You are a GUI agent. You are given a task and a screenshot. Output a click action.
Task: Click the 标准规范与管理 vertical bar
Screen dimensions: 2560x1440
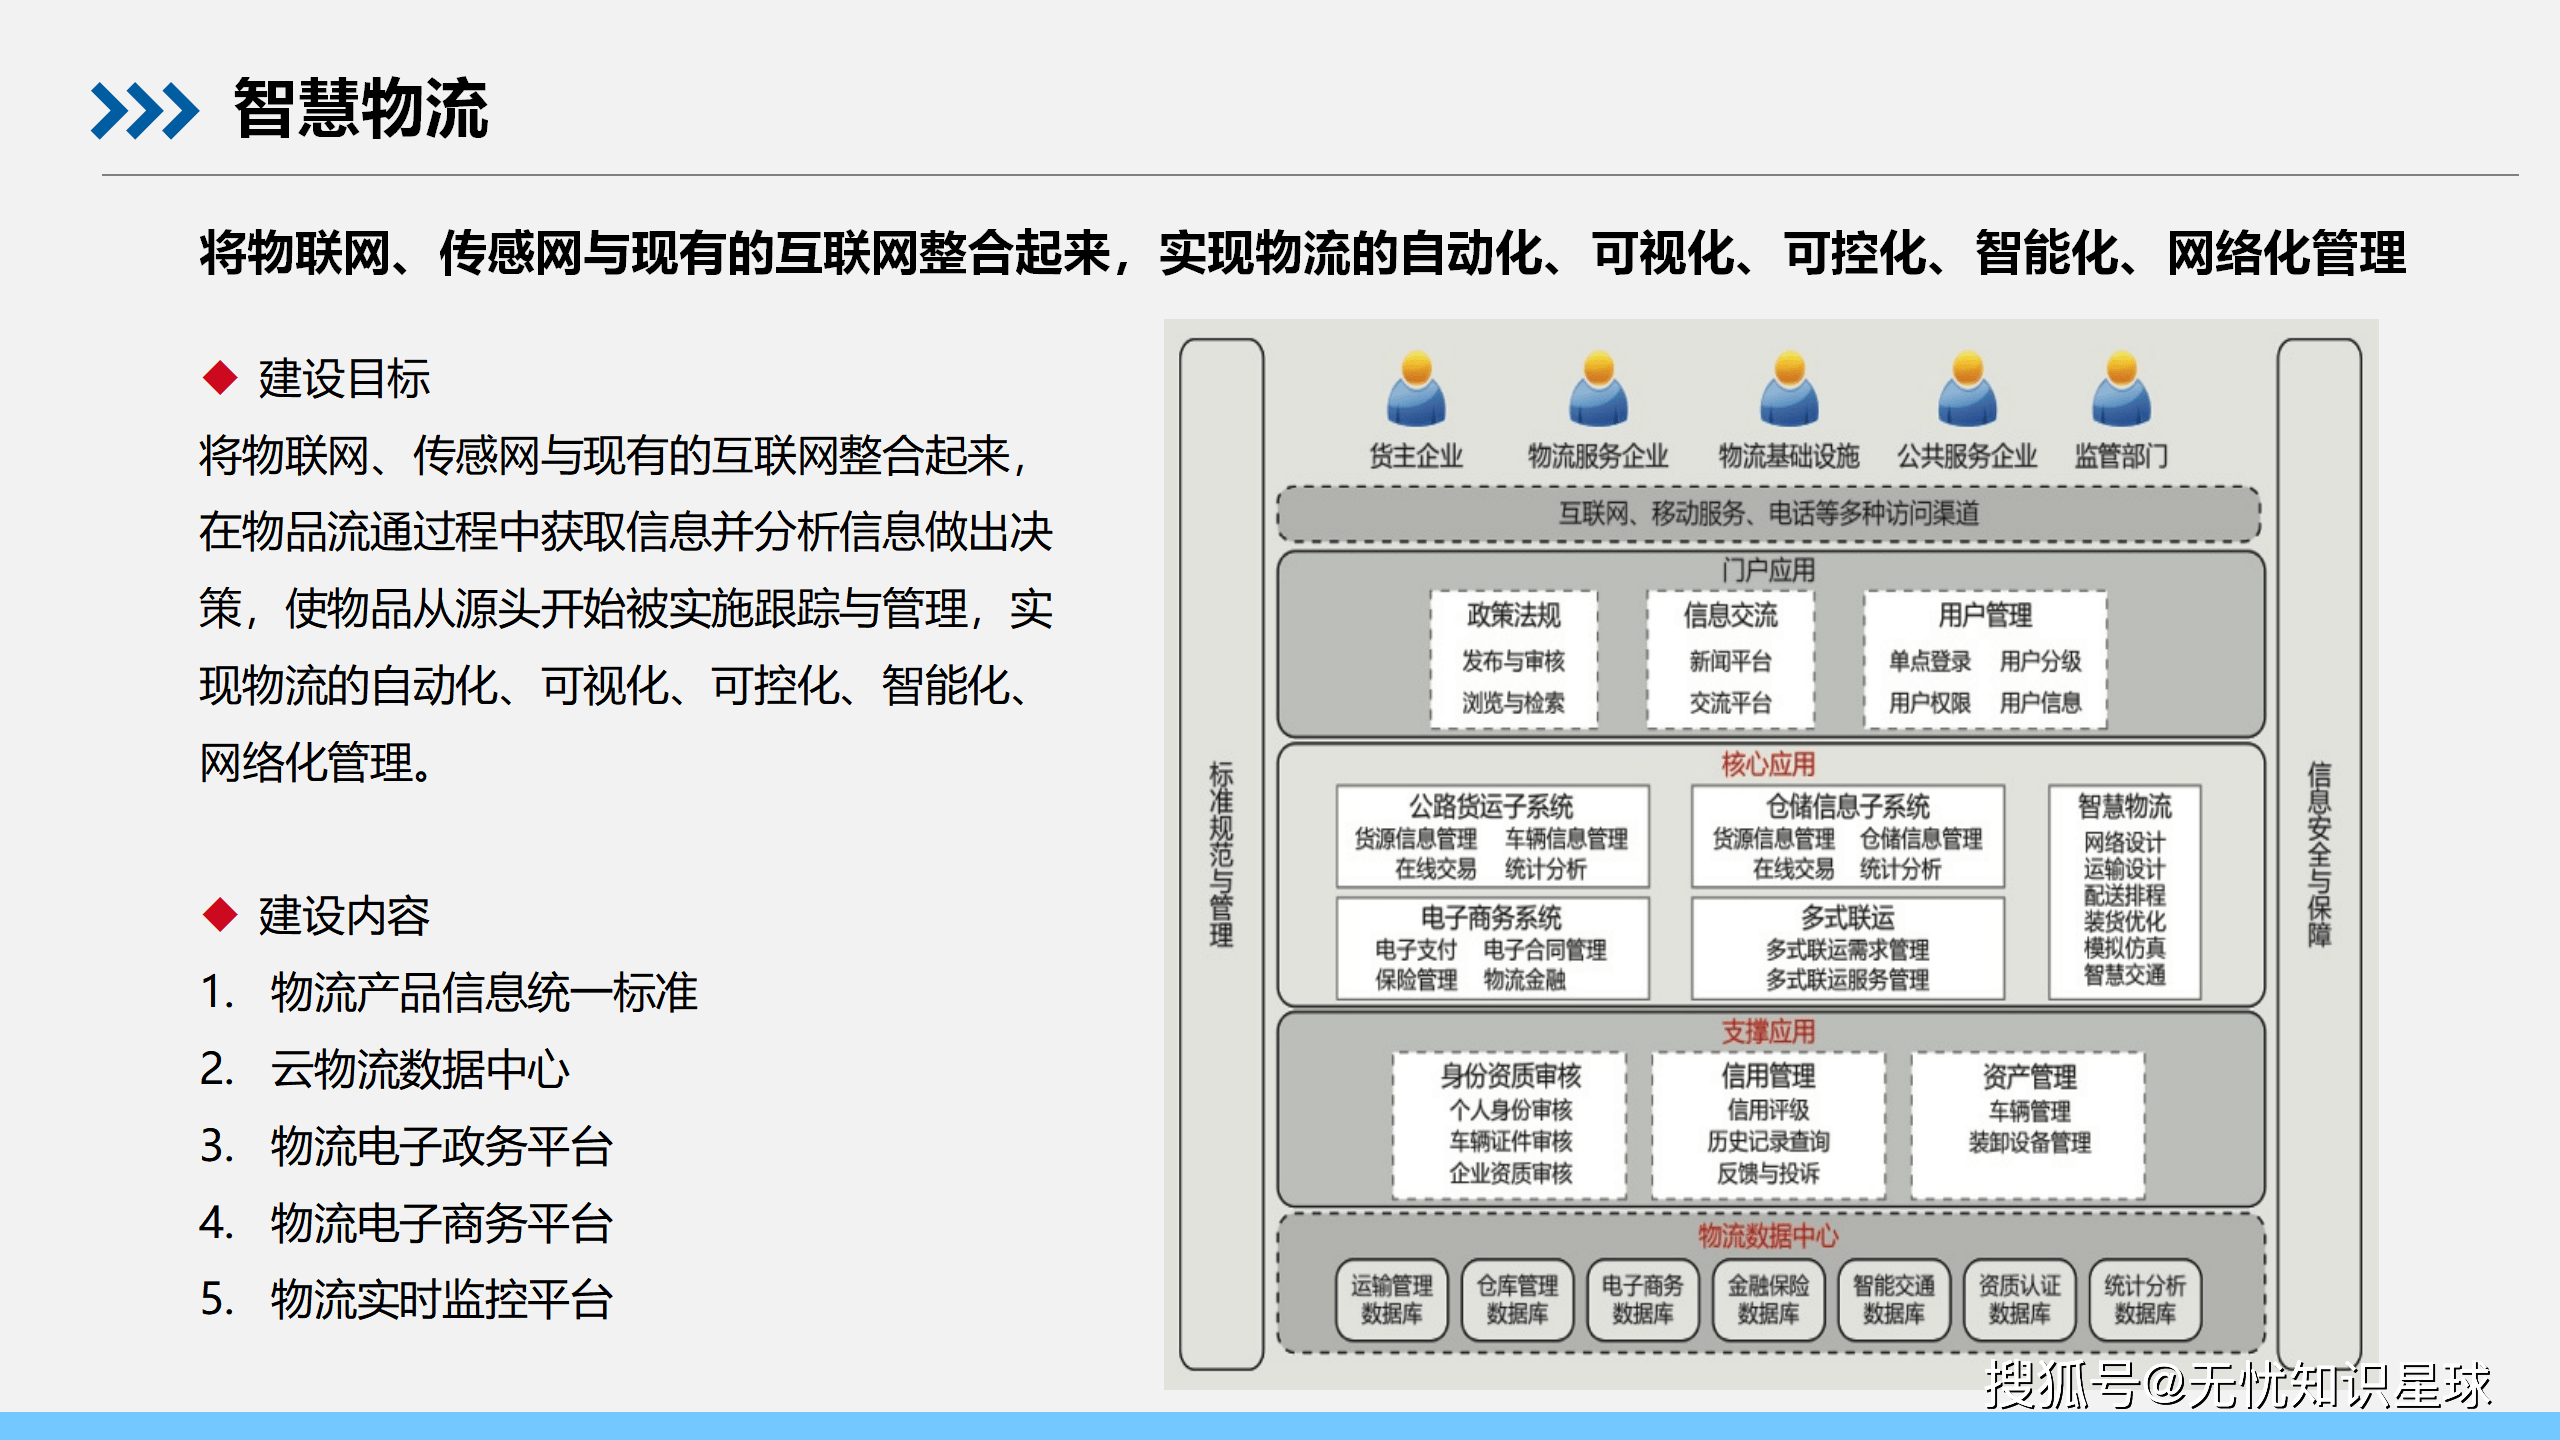1221,854
